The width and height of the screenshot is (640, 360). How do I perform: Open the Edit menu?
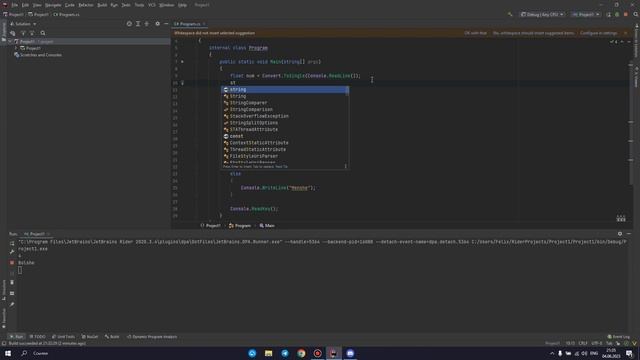[x=25, y=5]
